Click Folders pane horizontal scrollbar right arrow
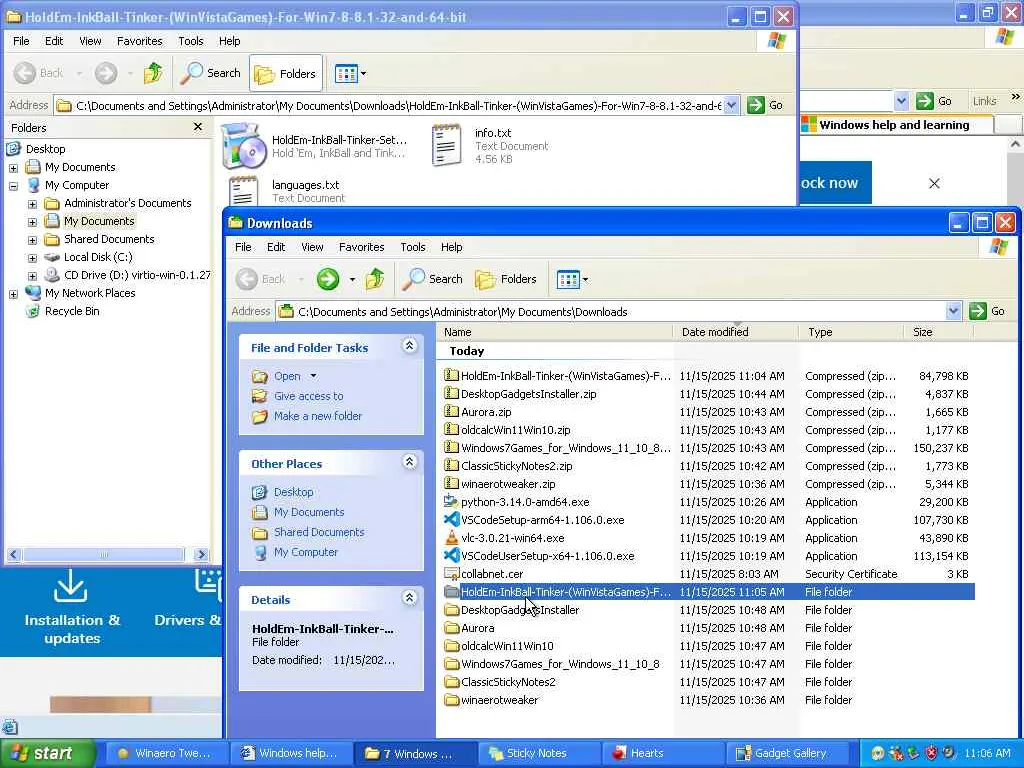The height and width of the screenshot is (768, 1024). click(202, 554)
